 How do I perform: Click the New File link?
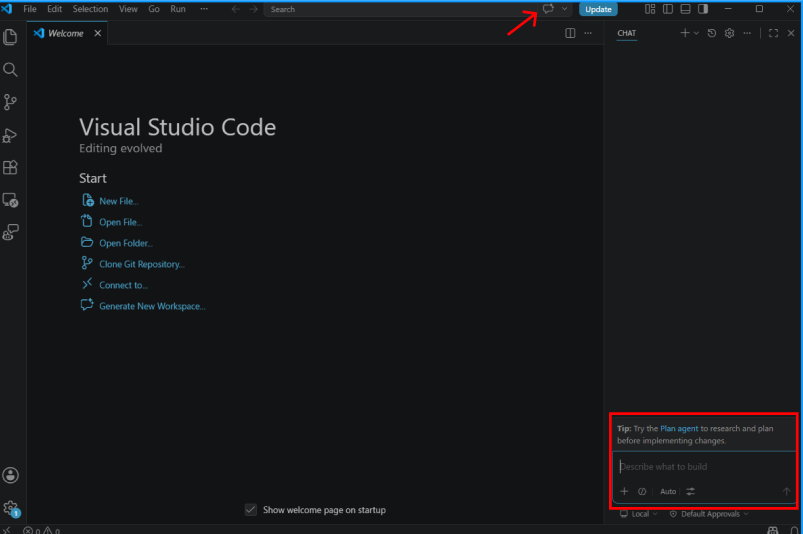[118, 201]
